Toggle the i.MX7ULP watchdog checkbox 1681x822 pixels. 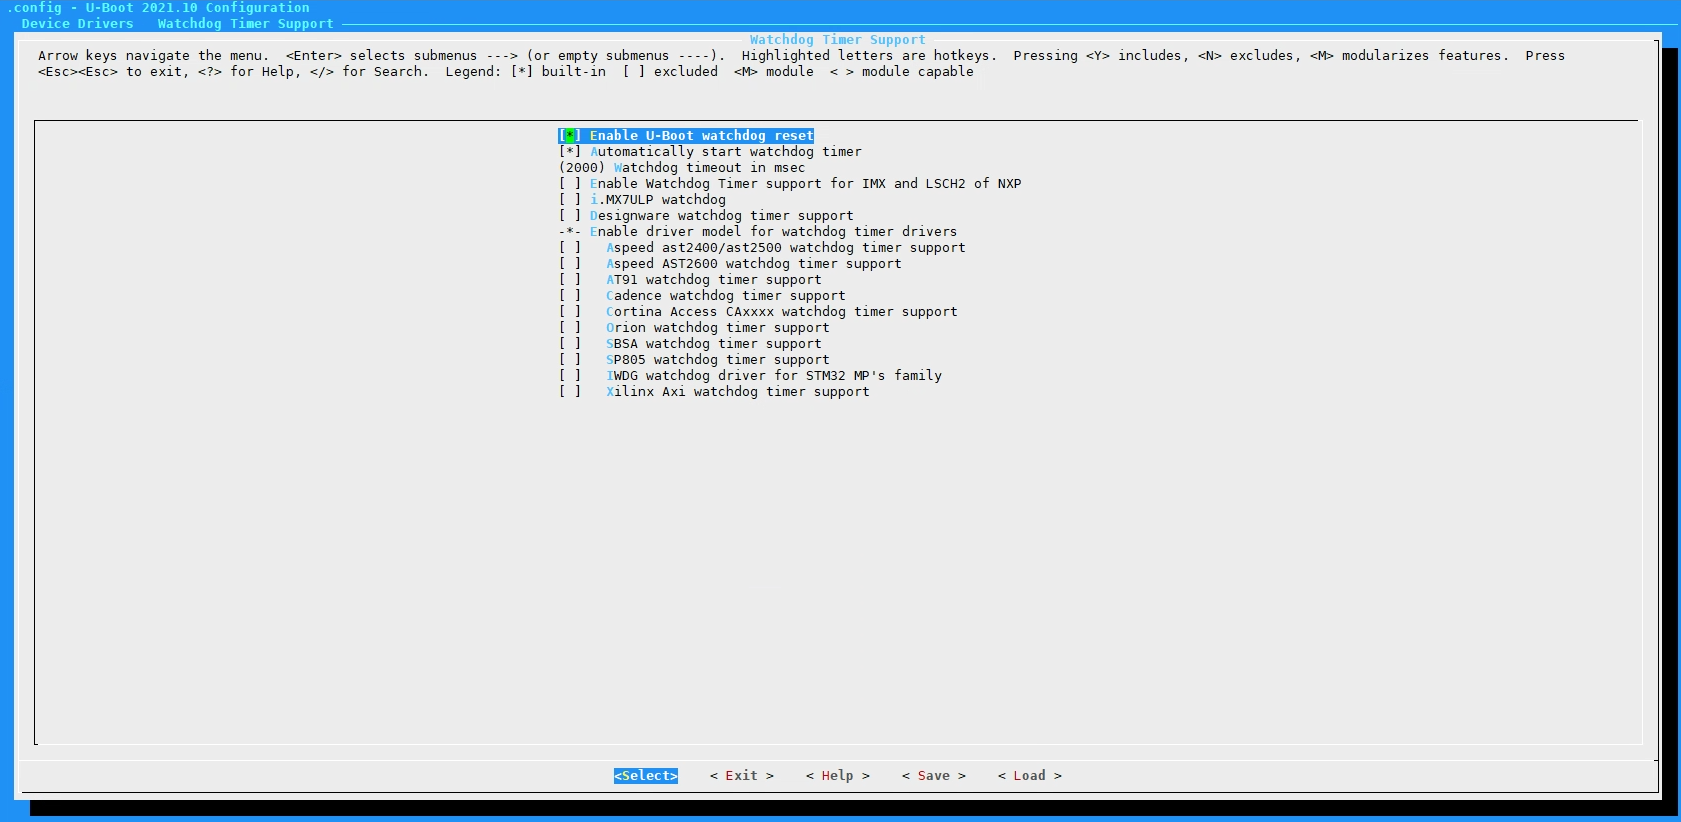pyautogui.click(x=570, y=200)
